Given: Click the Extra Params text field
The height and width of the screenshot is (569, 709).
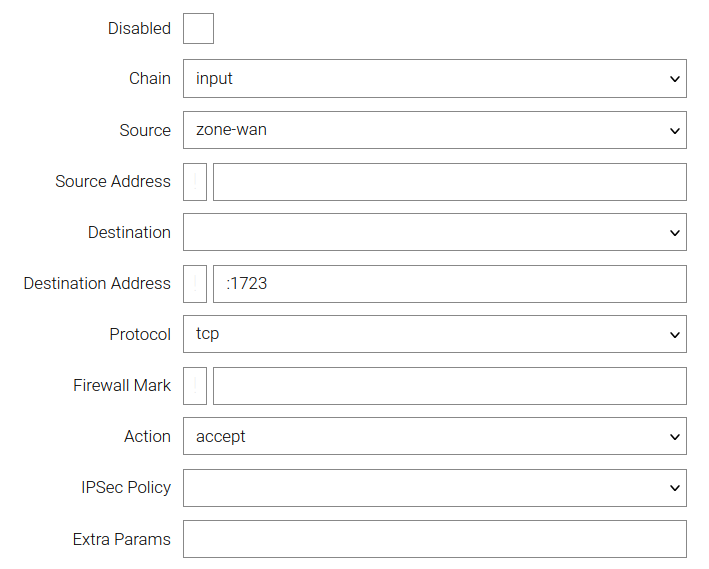Looking at the screenshot, I should (x=434, y=539).
